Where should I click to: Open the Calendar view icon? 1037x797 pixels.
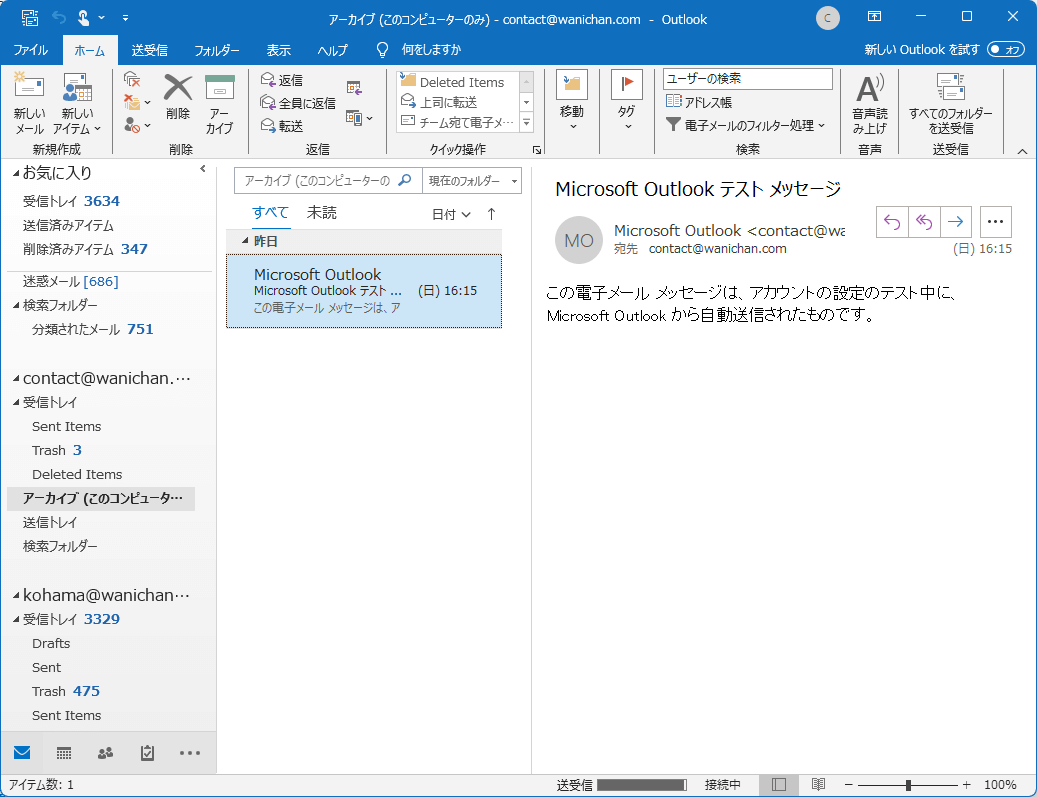pos(63,752)
